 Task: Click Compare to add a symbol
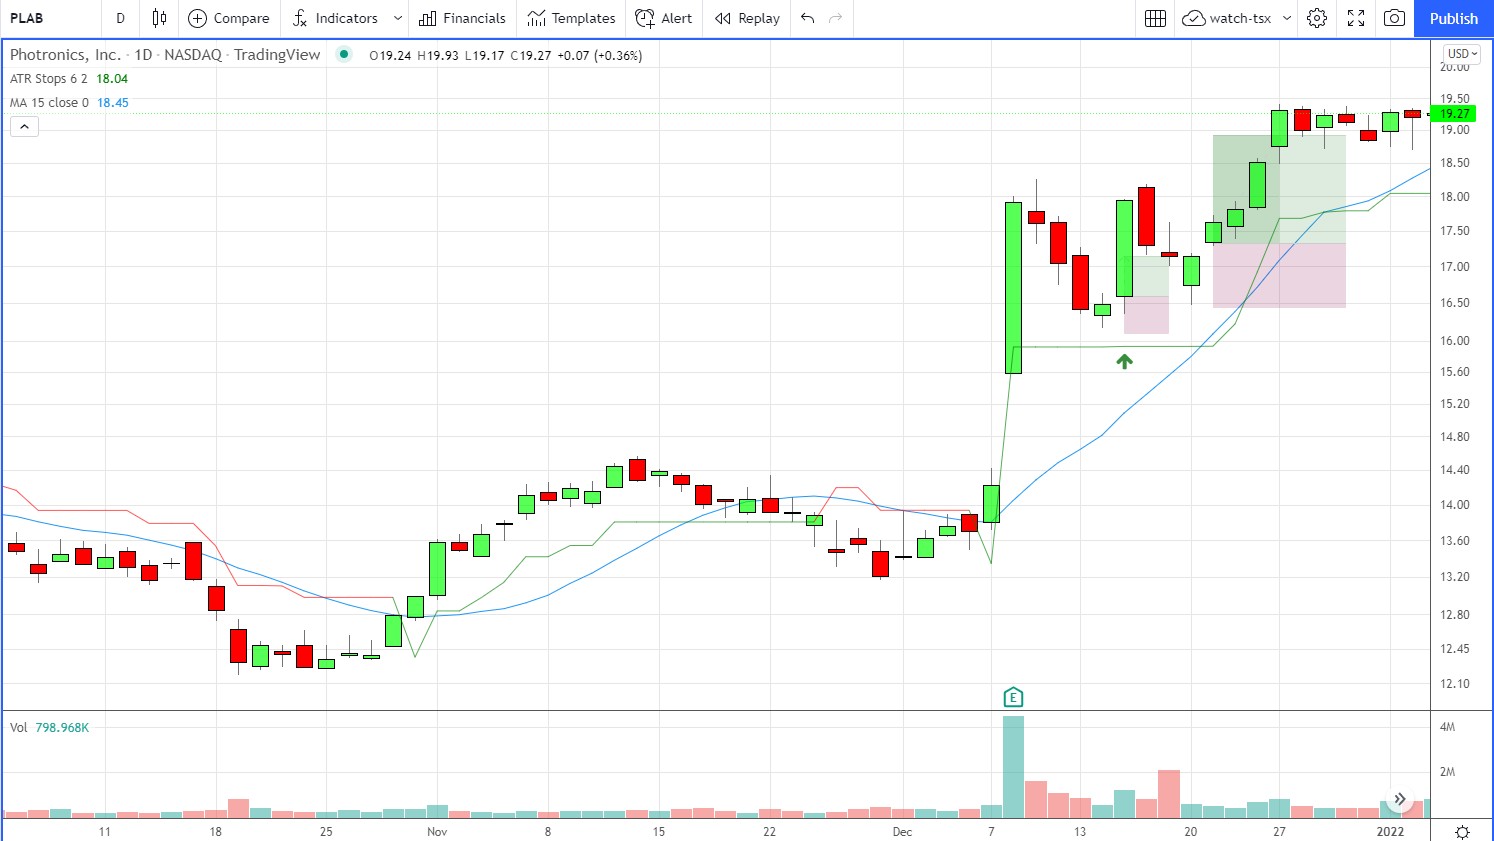(x=229, y=18)
